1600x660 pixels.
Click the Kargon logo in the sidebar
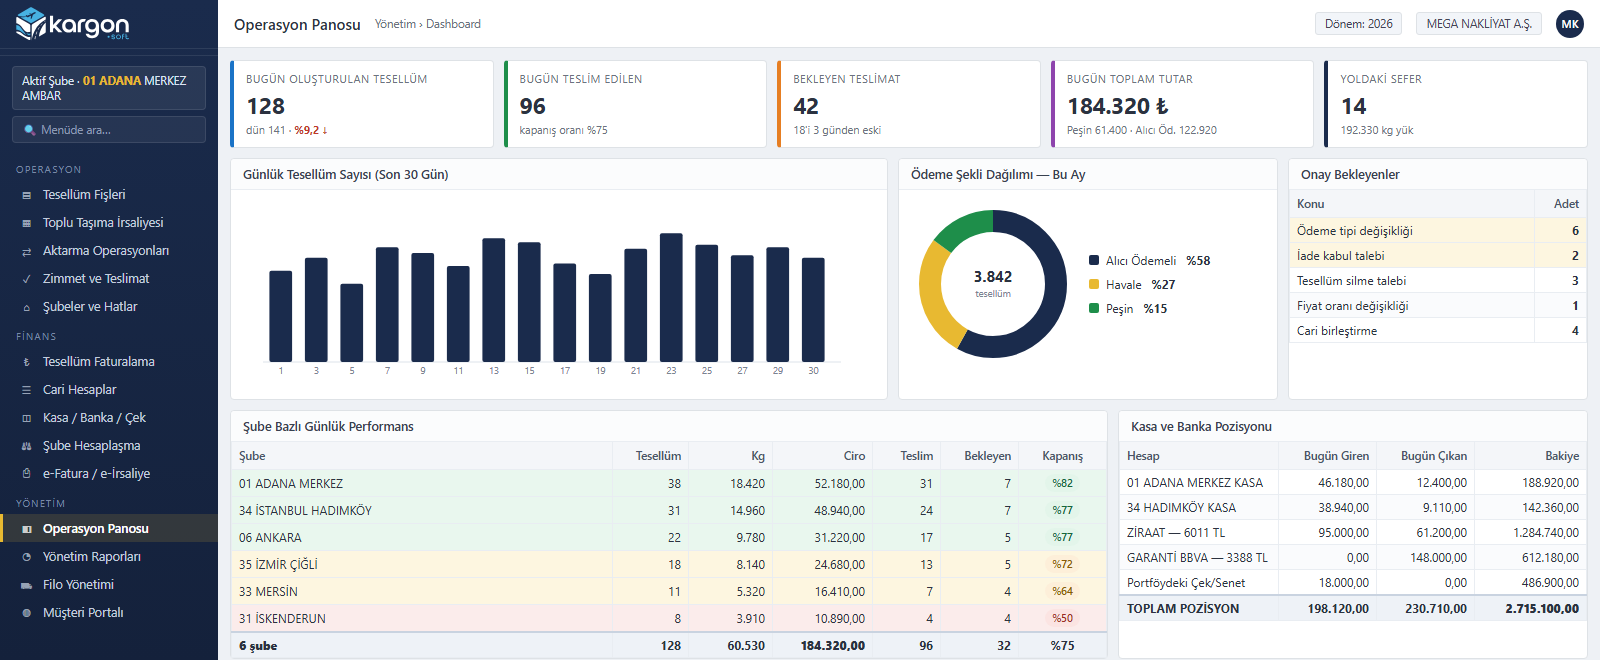pyautogui.click(x=73, y=24)
